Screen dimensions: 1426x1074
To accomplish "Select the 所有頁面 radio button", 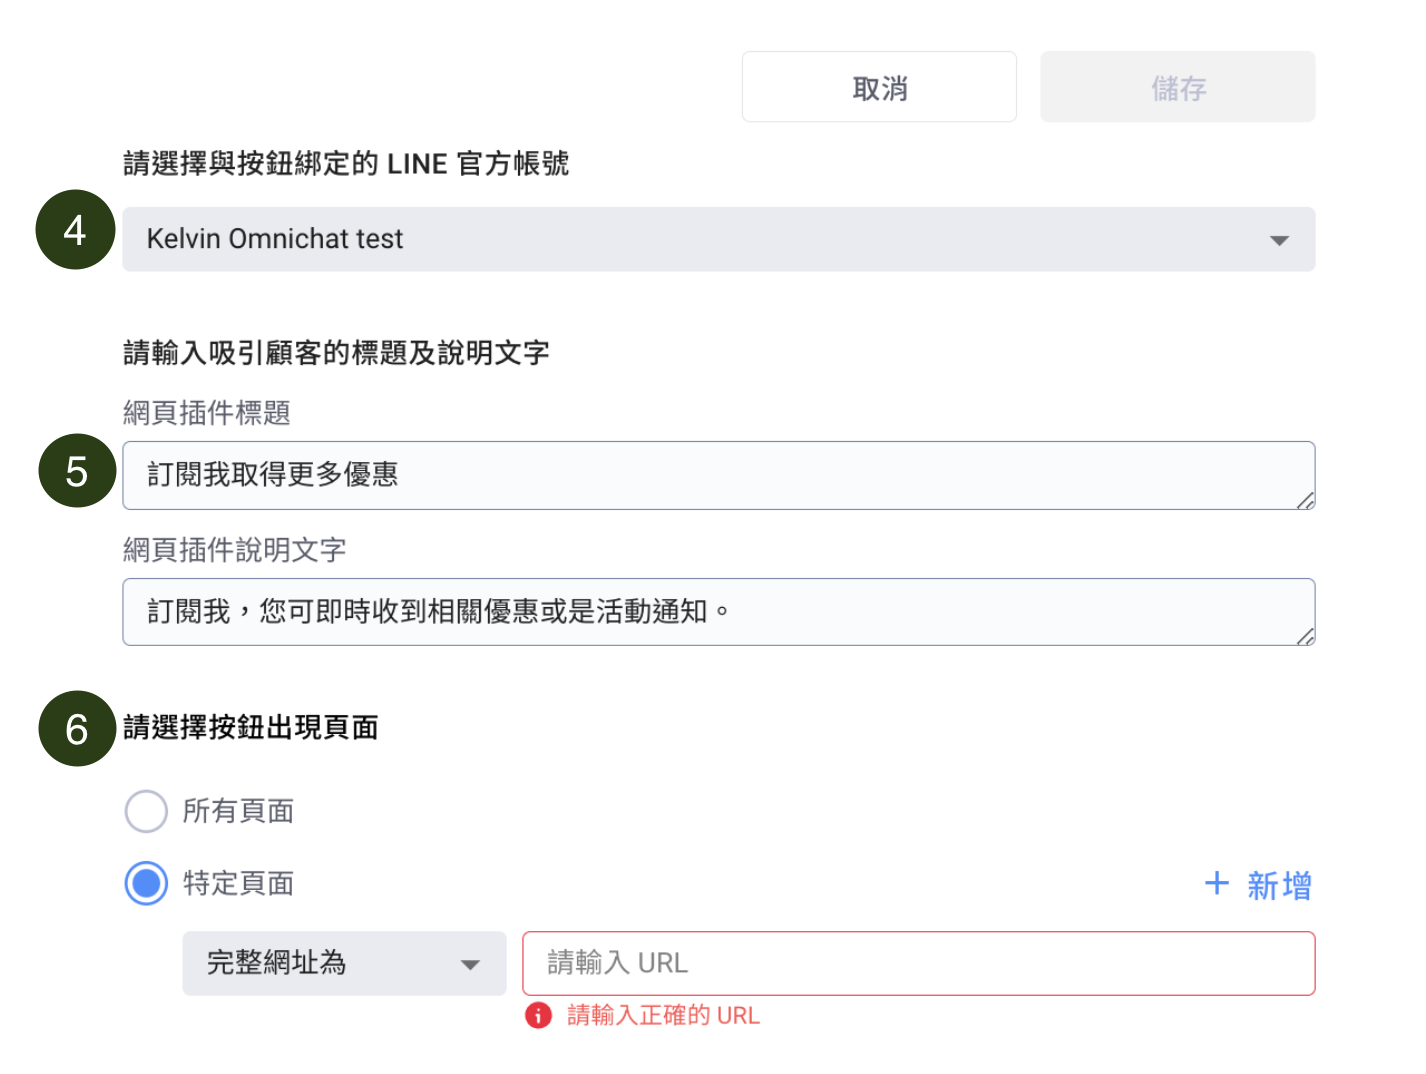I will (146, 811).
